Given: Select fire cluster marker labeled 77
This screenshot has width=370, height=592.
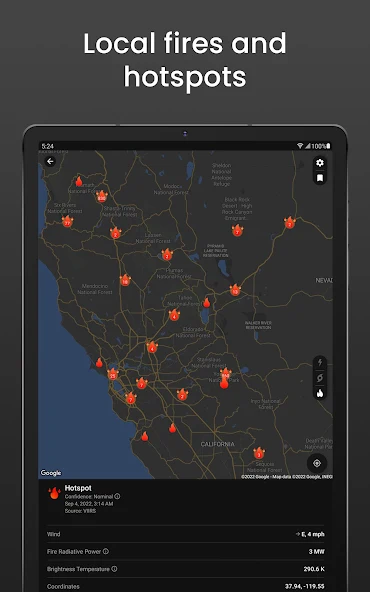Looking at the screenshot, I should pos(67,221).
